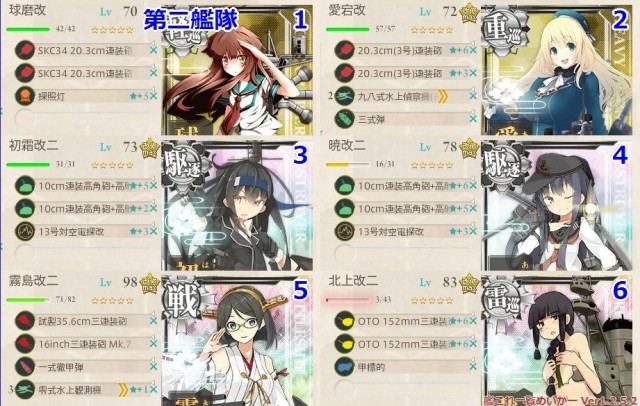Screen dimensions: 640x406
Task: Open Atago's heavy cruiser card image
Action: (x=557, y=70)
